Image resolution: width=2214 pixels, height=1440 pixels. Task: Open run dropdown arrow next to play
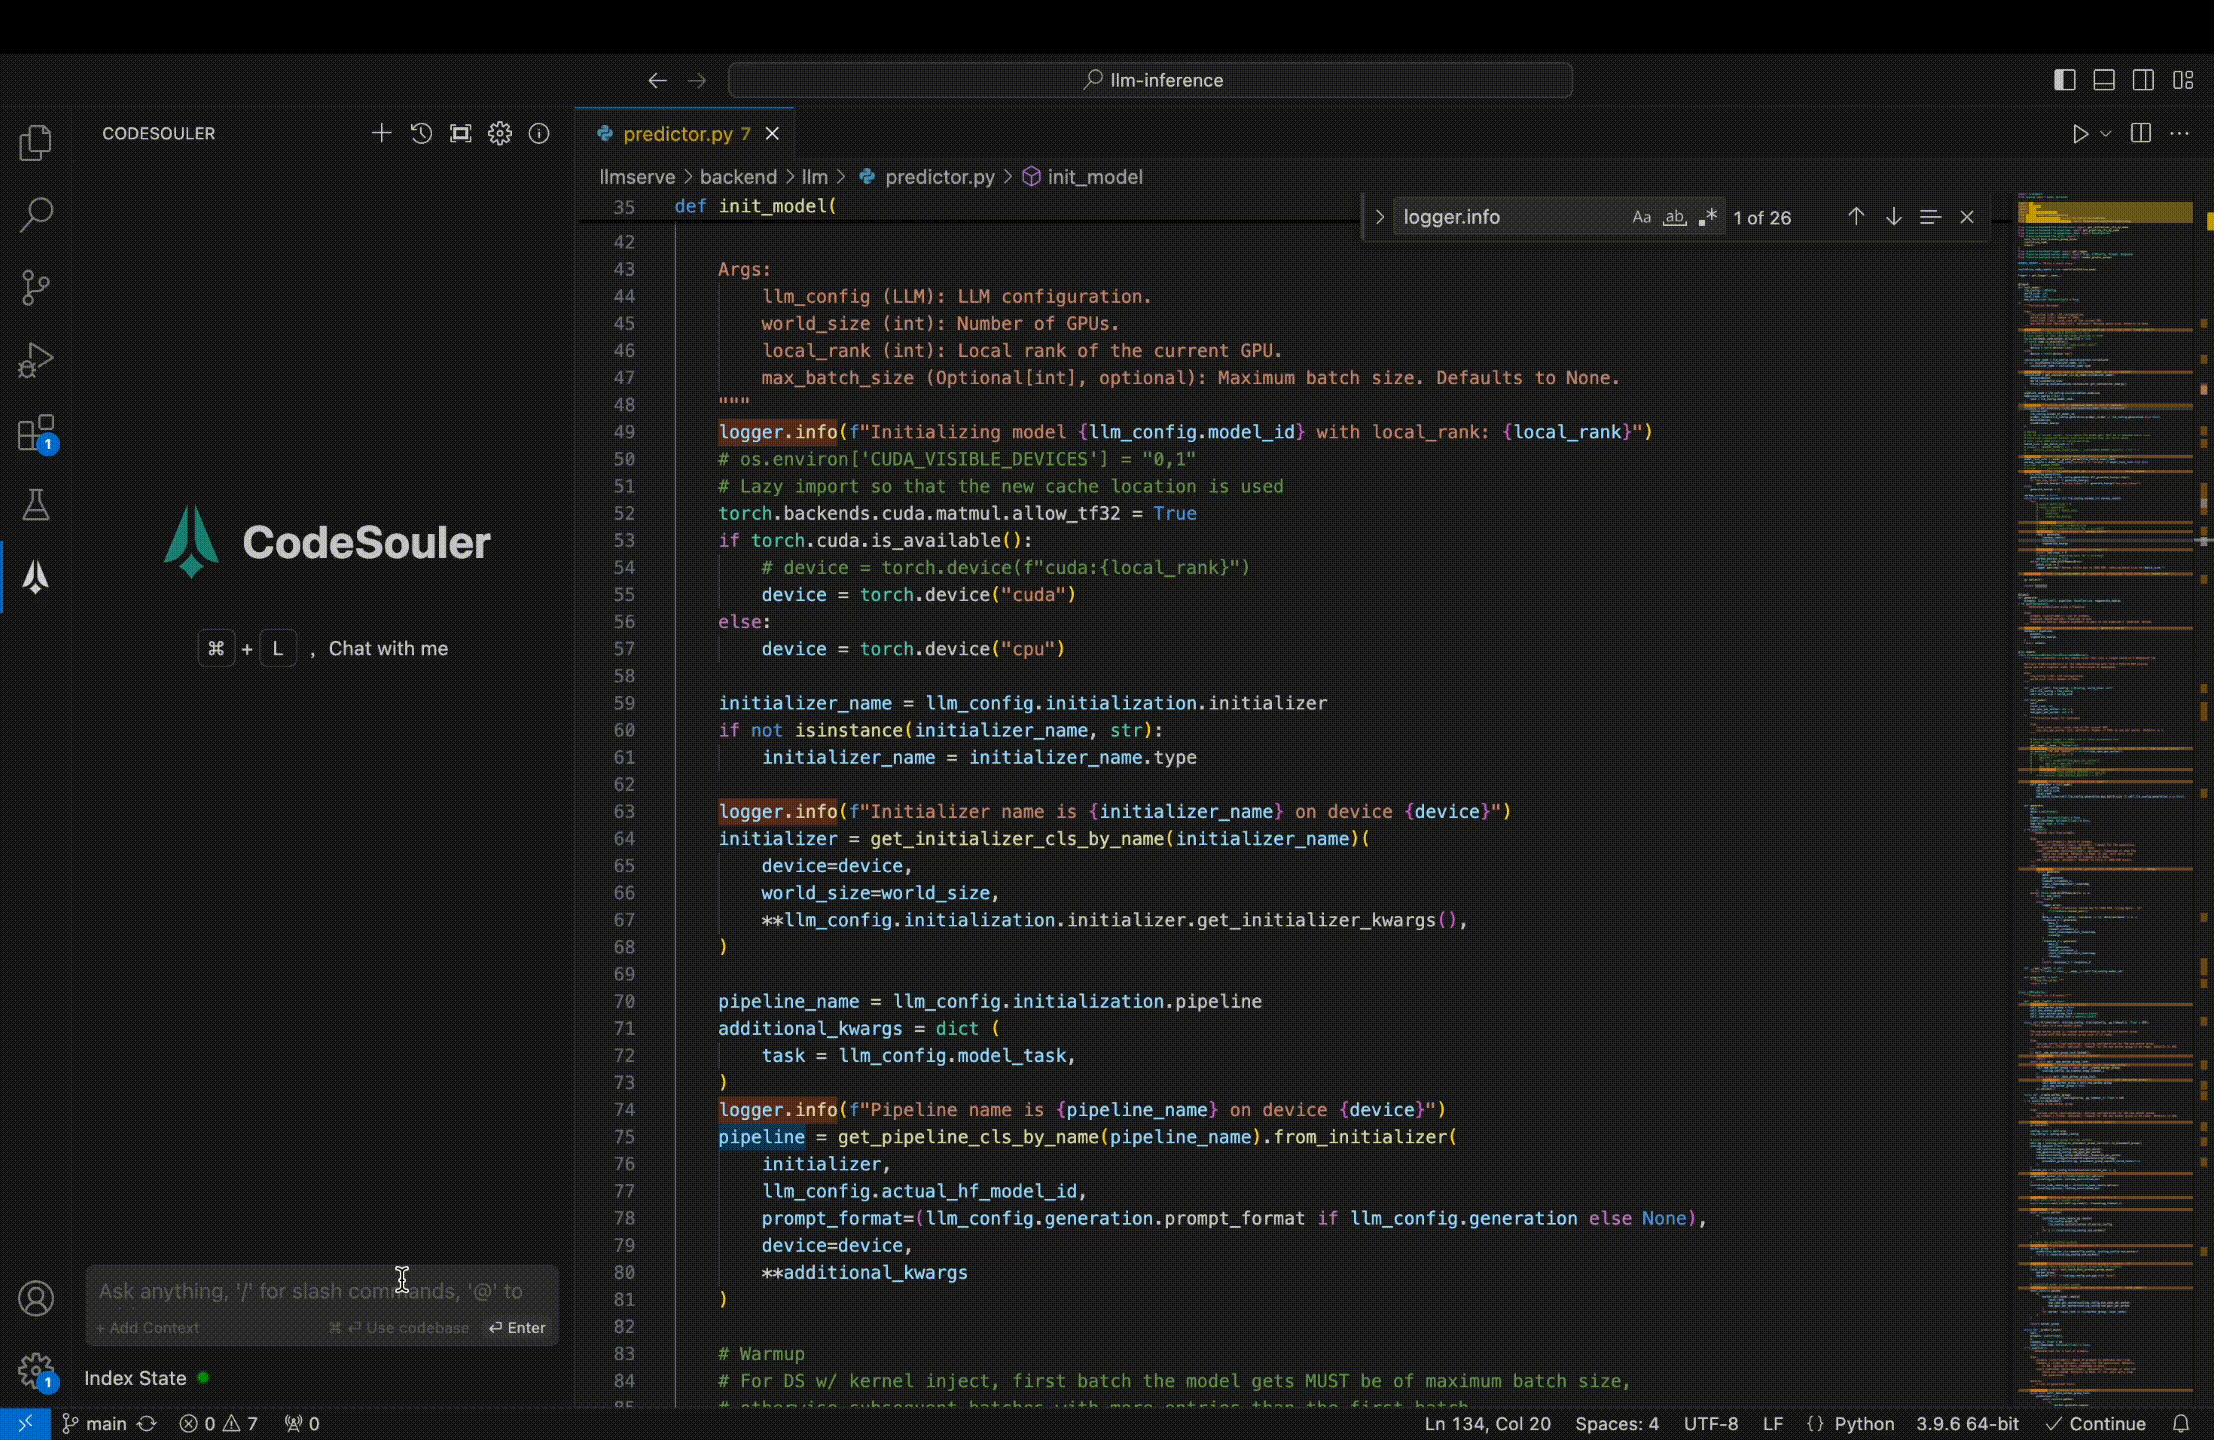click(2105, 134)
